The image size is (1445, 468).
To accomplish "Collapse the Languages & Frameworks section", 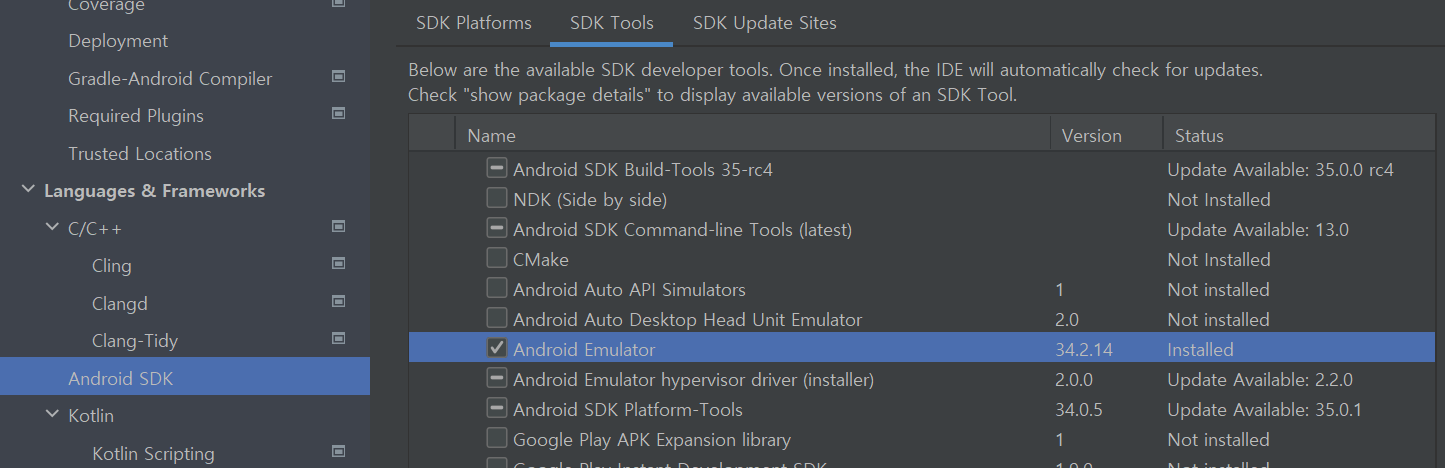I will click(x=28, y=190).
